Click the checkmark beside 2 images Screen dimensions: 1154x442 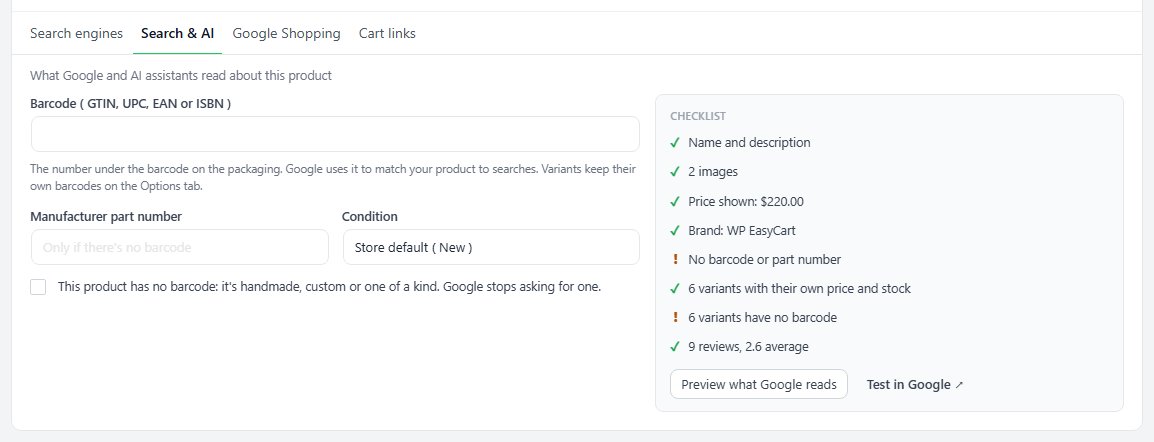675,171
